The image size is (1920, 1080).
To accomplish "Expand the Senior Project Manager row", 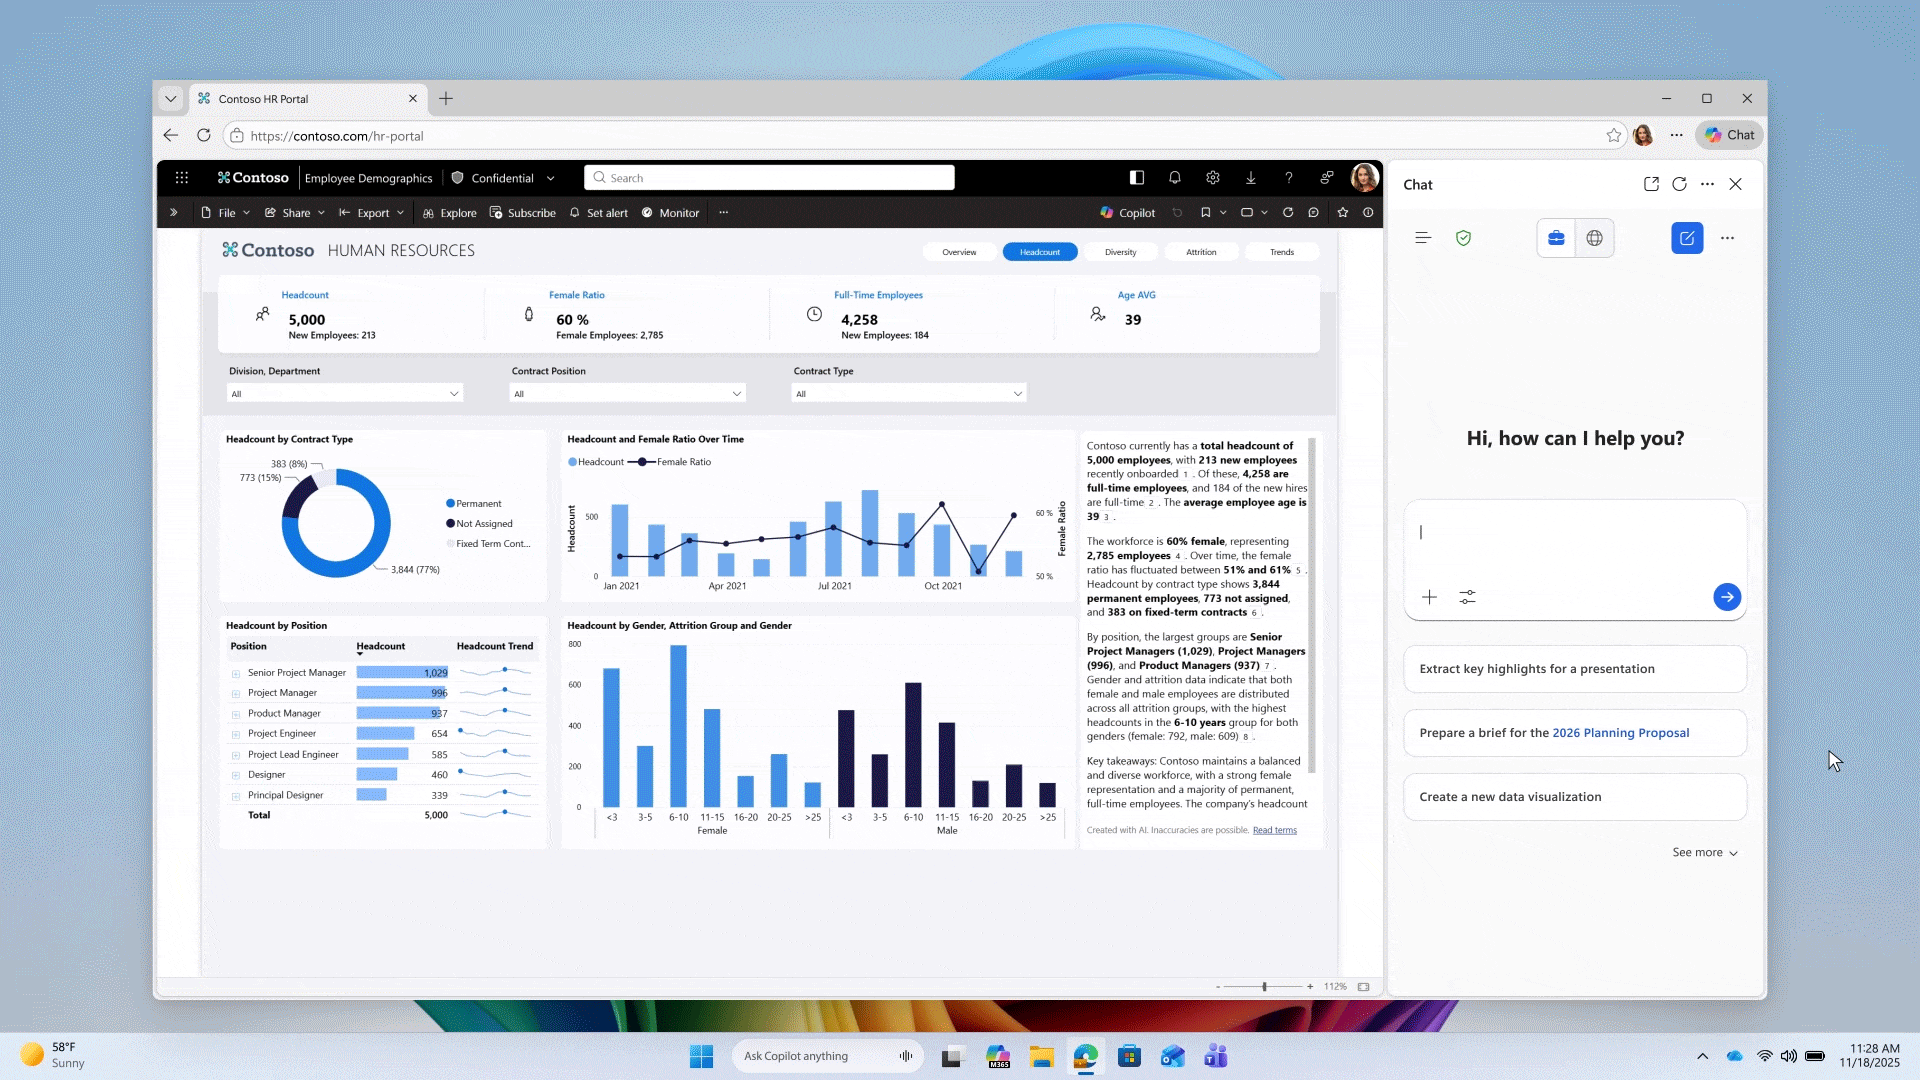I will [236, 674].
